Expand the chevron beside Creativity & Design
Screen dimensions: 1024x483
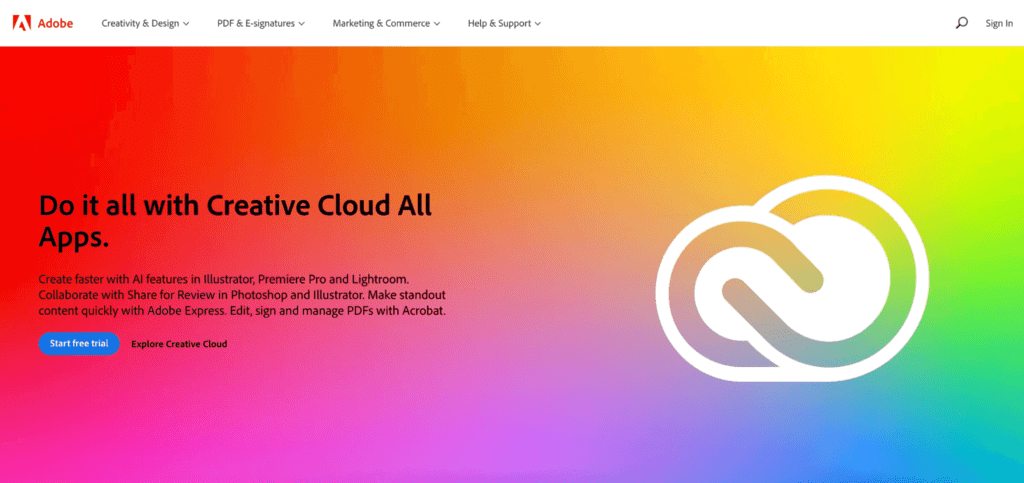coord(186,24)
